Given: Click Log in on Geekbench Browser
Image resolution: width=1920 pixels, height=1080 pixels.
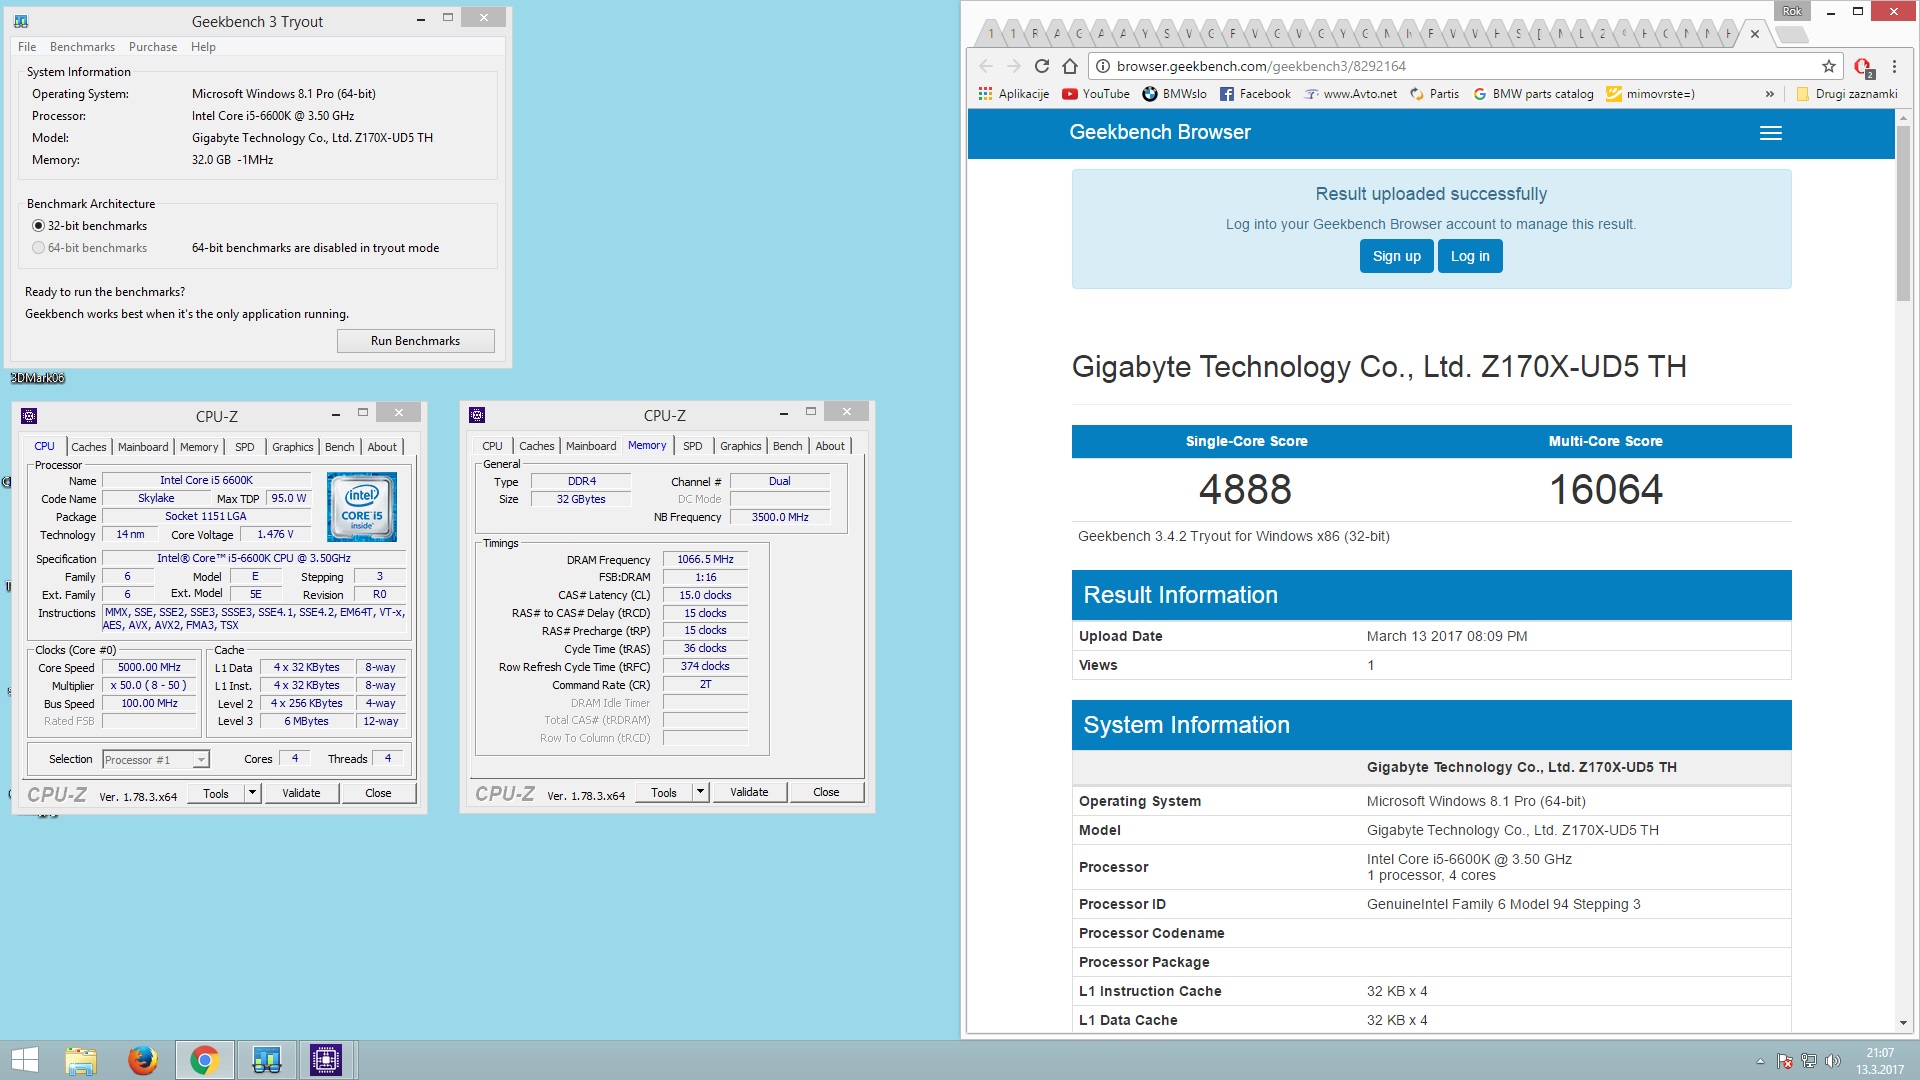Looking at the screenshot, I should (1470, 256).
